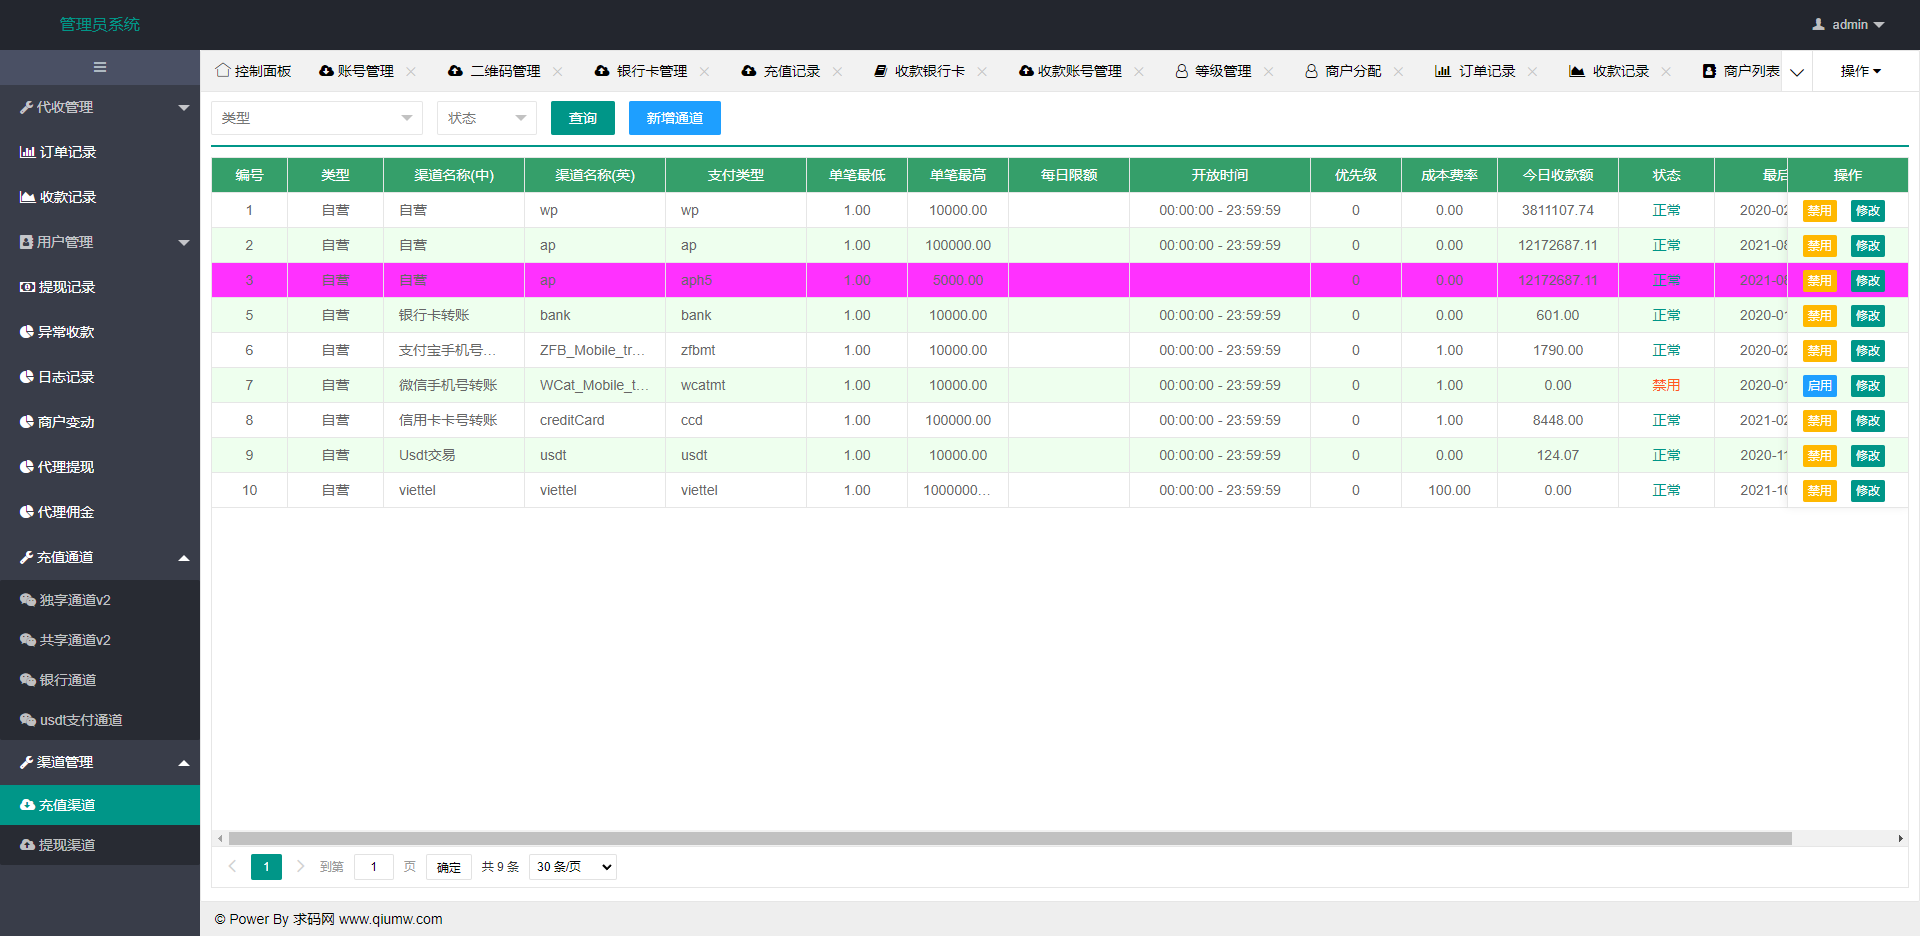The width and height of the screenshot is (1920, 936).
Task: Disable viettel channel with 禁用 button
Action: [1819, 491]
